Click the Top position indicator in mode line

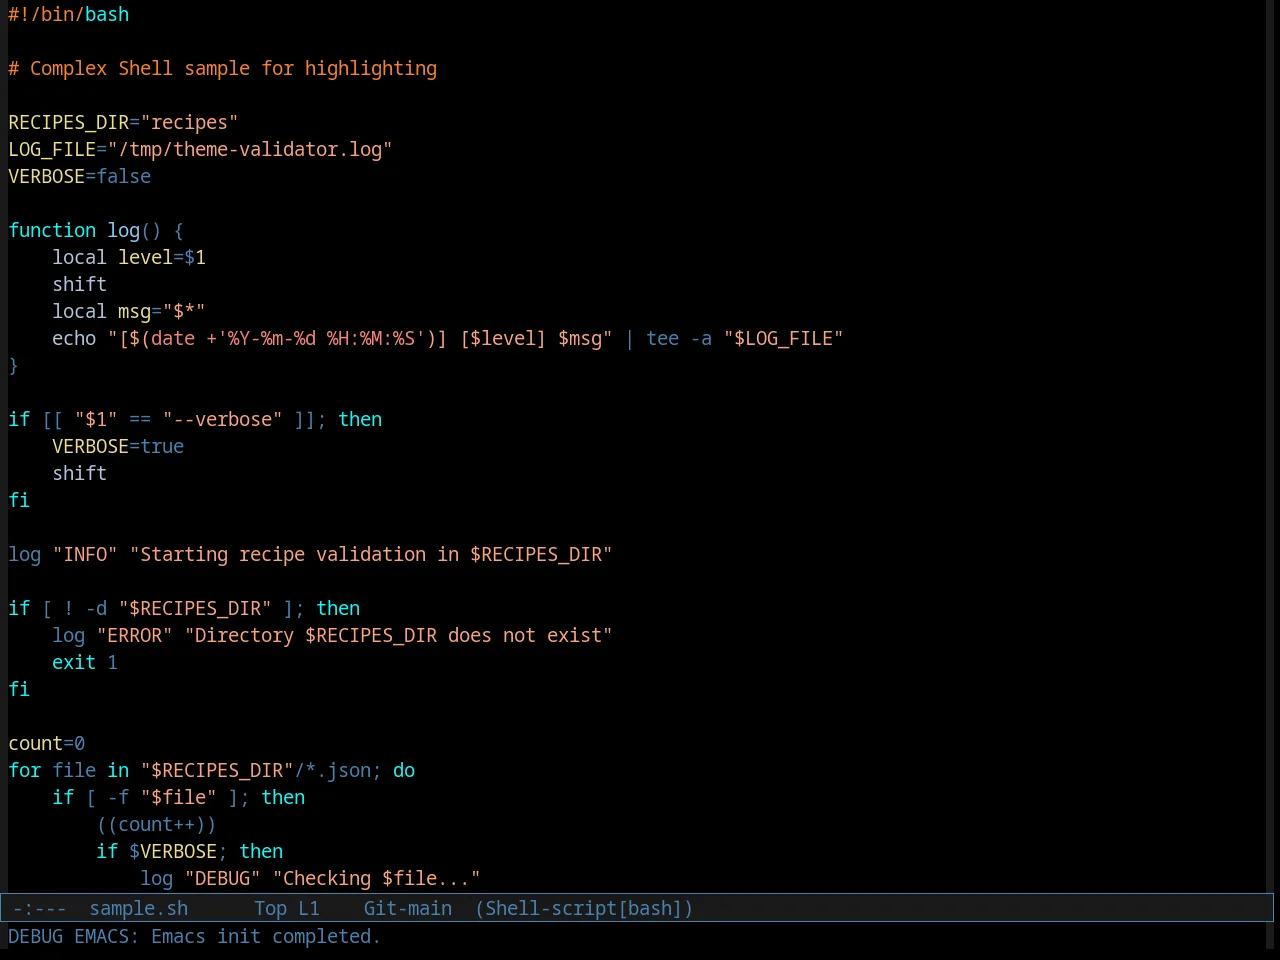[x=270, y=908]
